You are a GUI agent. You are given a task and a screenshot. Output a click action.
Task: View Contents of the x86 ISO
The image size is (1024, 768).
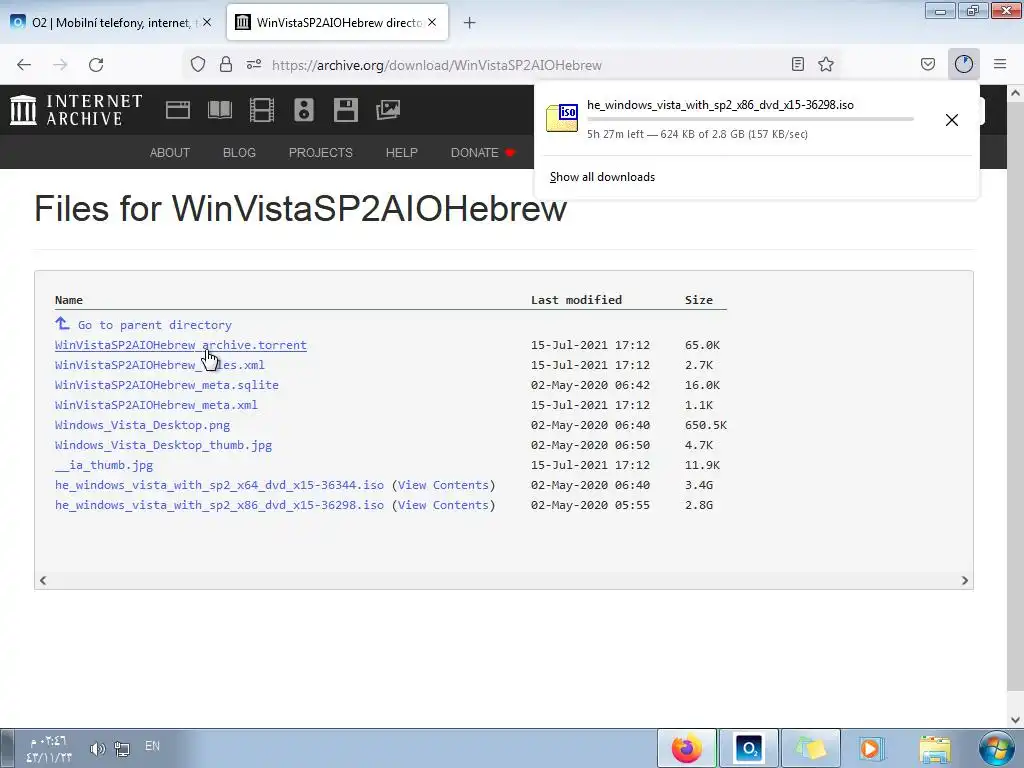(443, 505)
